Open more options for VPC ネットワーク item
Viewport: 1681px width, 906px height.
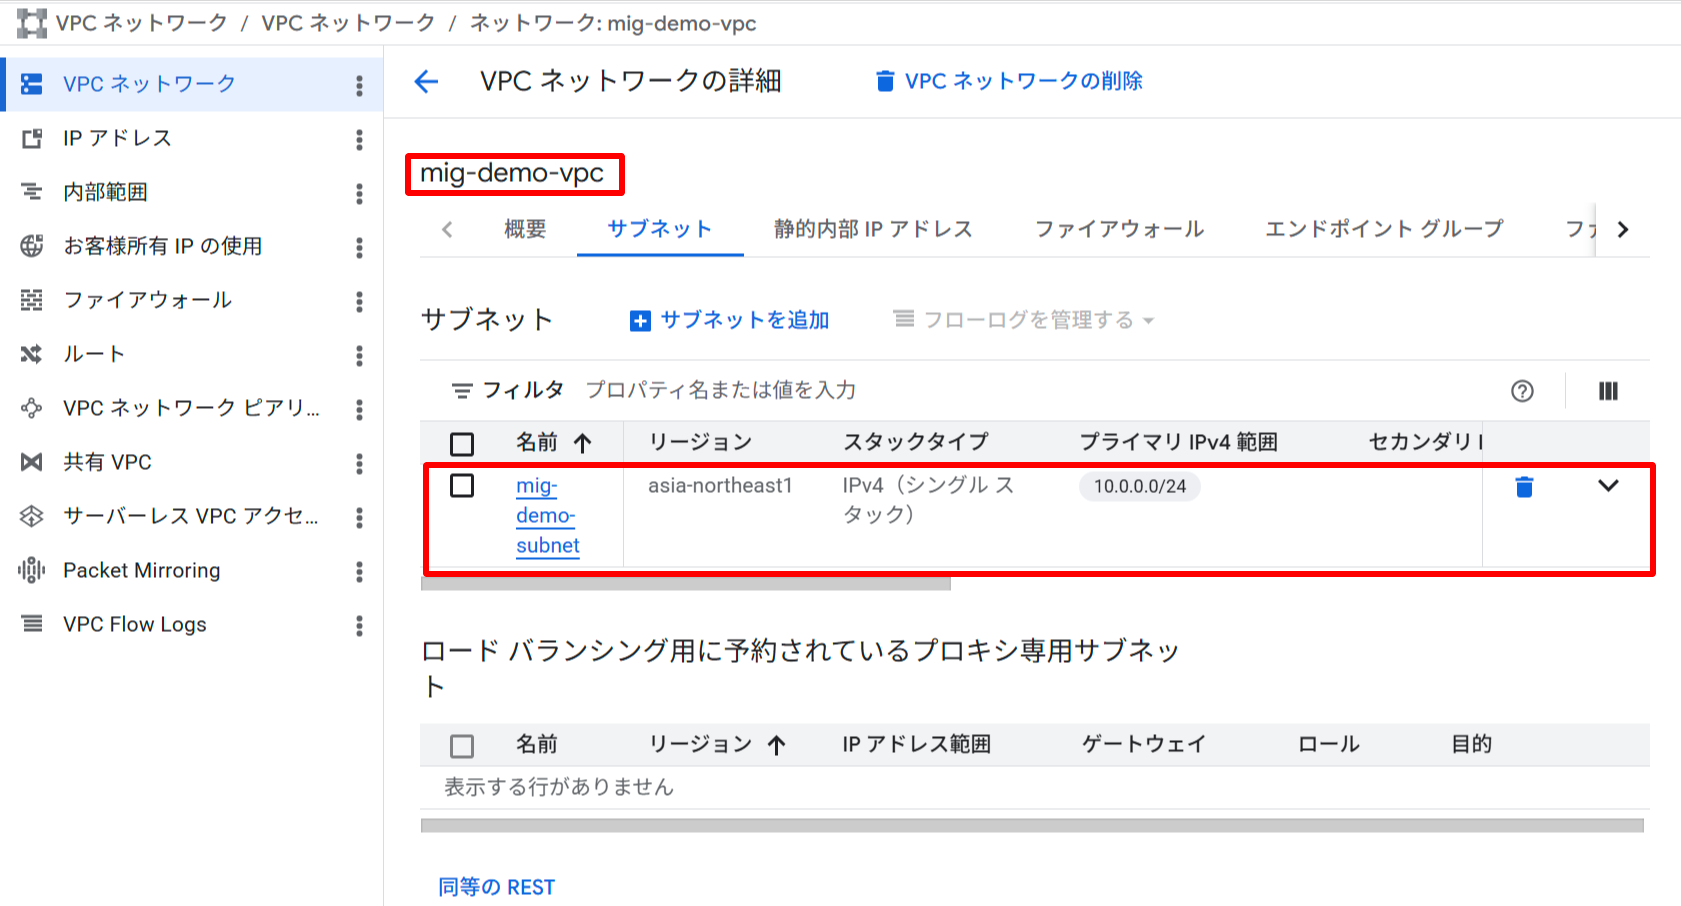(x=359, y=85)
